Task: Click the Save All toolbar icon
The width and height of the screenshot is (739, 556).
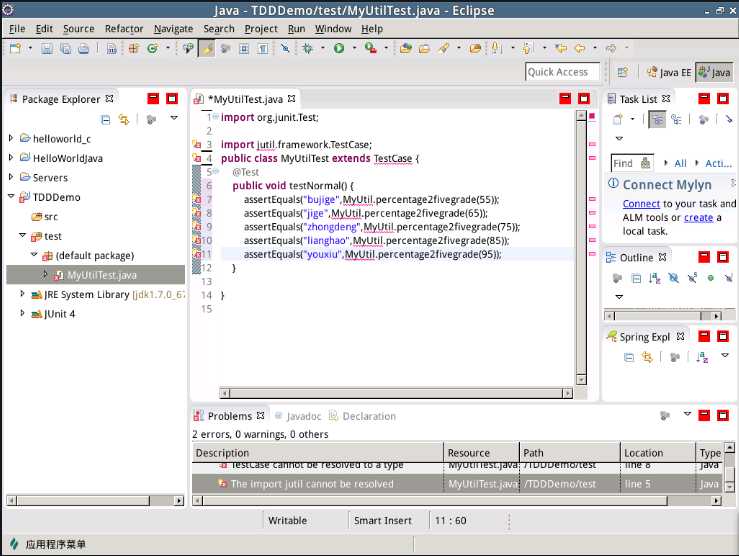Action: click(x=65, y=48)
